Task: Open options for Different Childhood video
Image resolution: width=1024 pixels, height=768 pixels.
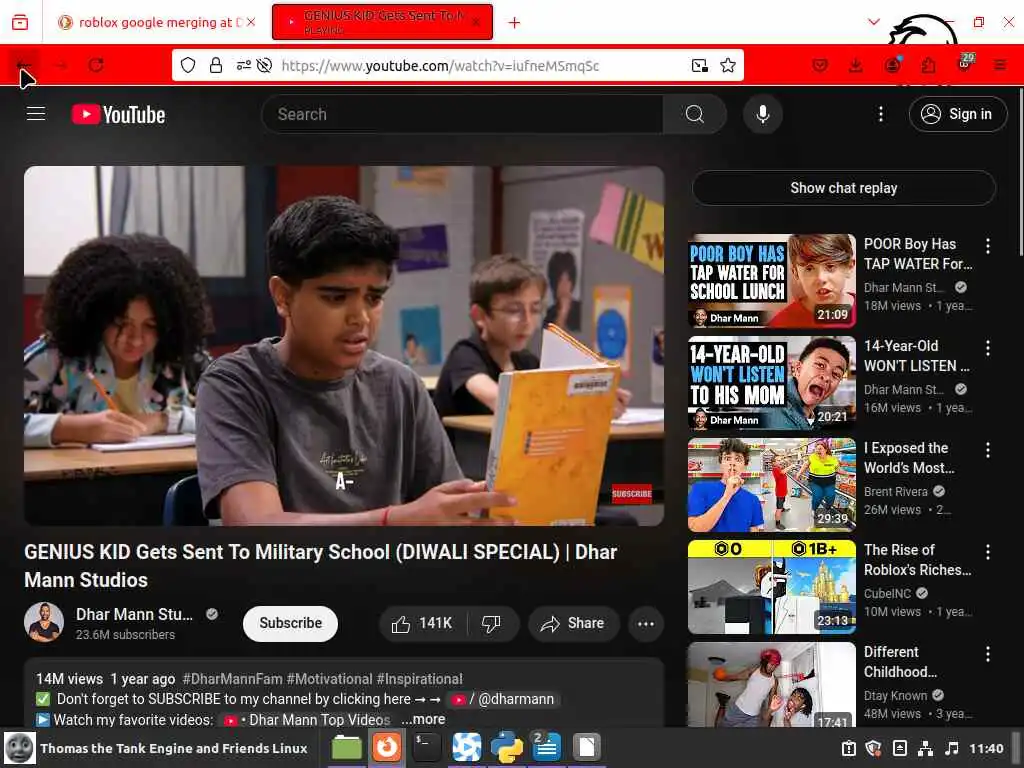Action: (x=987, y=654)
